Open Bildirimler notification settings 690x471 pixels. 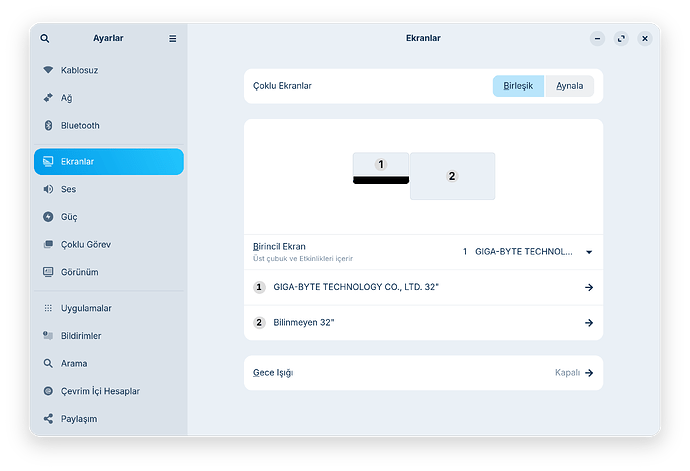click(109, 336)
